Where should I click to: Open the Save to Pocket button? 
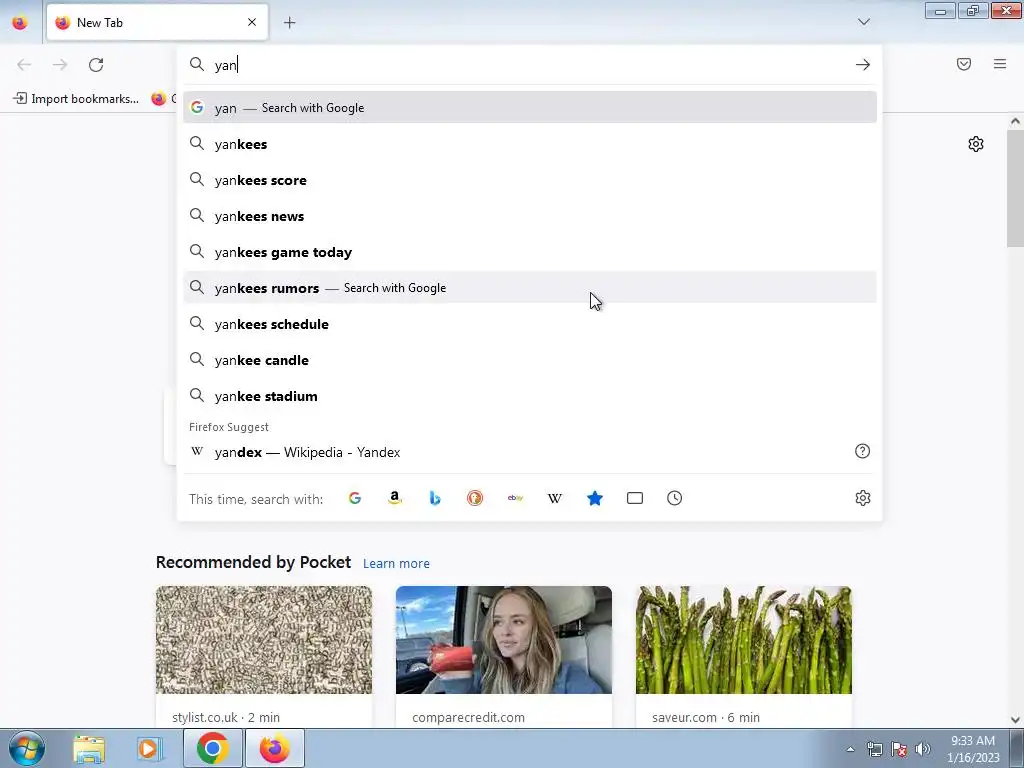(x=964, y=64)
